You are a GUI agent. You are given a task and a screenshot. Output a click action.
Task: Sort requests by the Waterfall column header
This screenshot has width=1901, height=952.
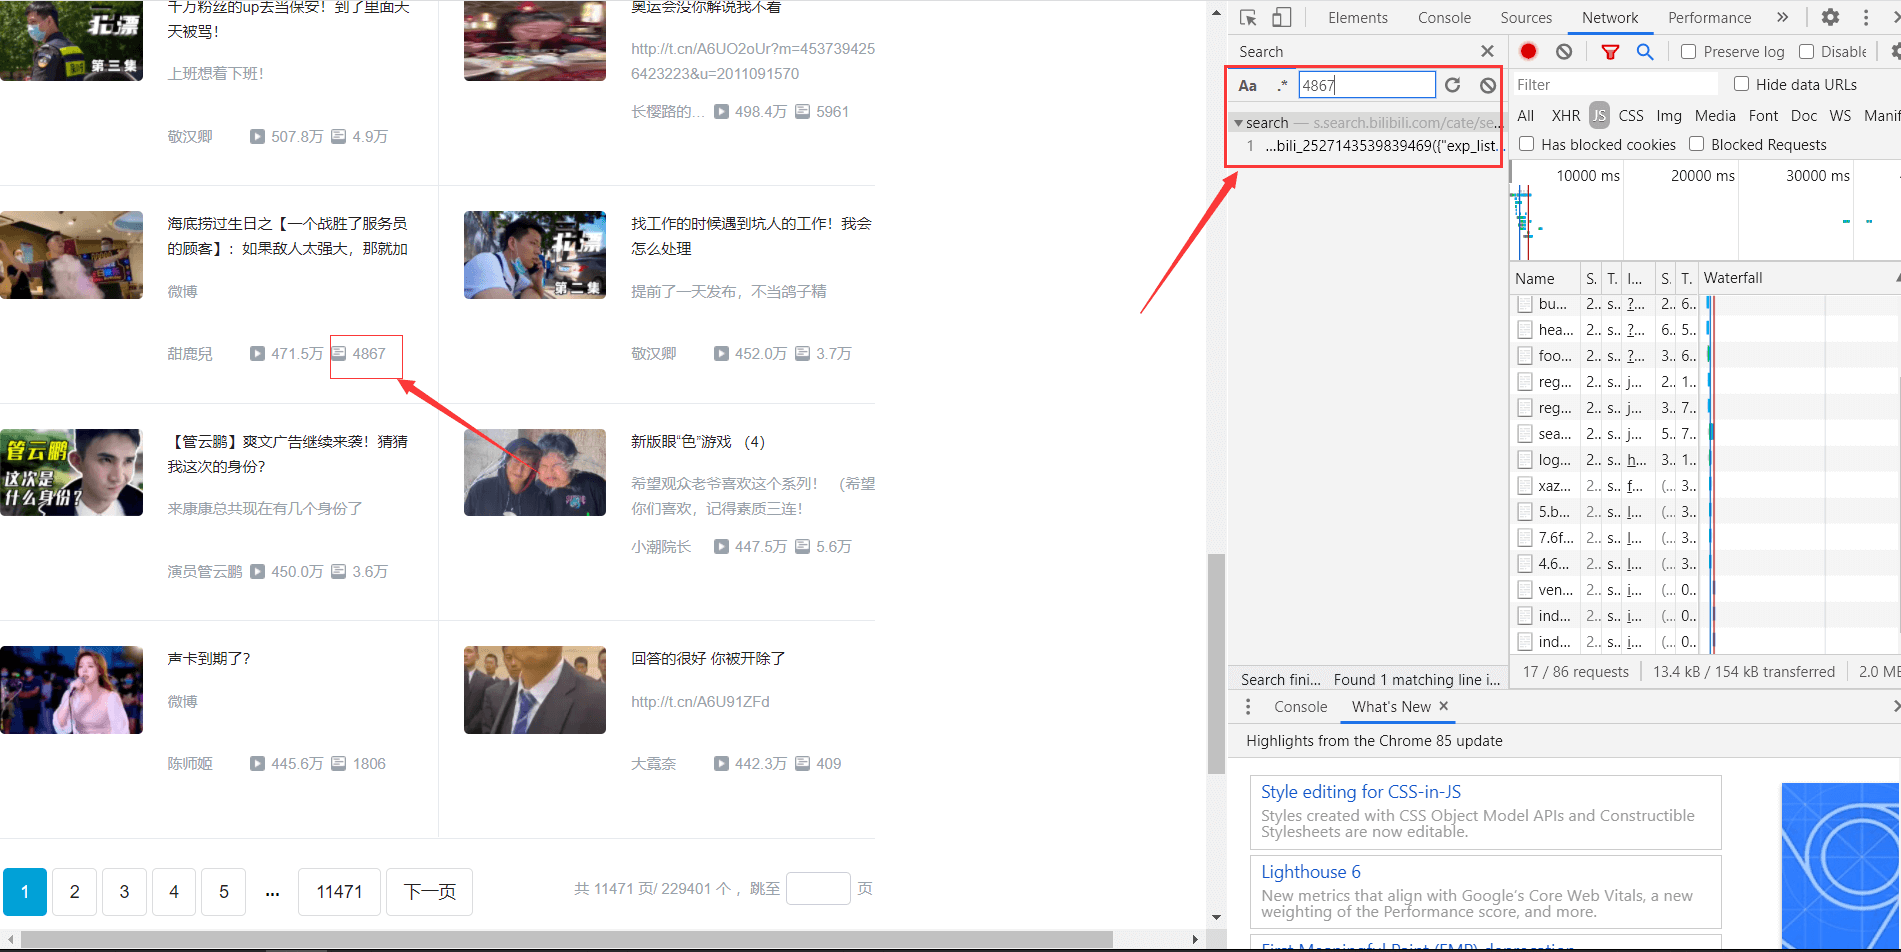[x=1798, y=278]
